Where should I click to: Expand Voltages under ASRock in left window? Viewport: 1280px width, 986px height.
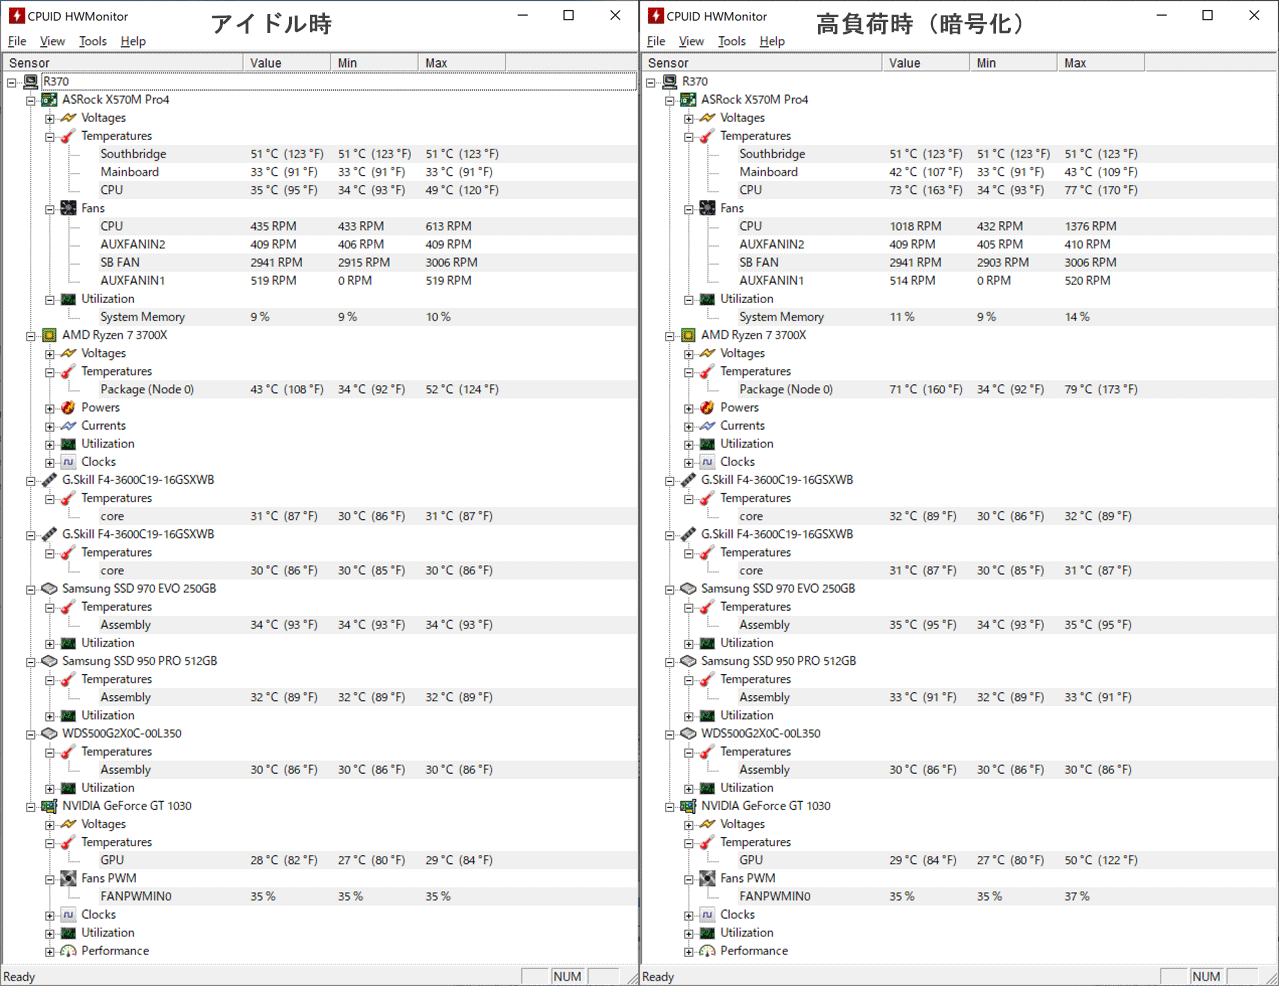(50, 119)
